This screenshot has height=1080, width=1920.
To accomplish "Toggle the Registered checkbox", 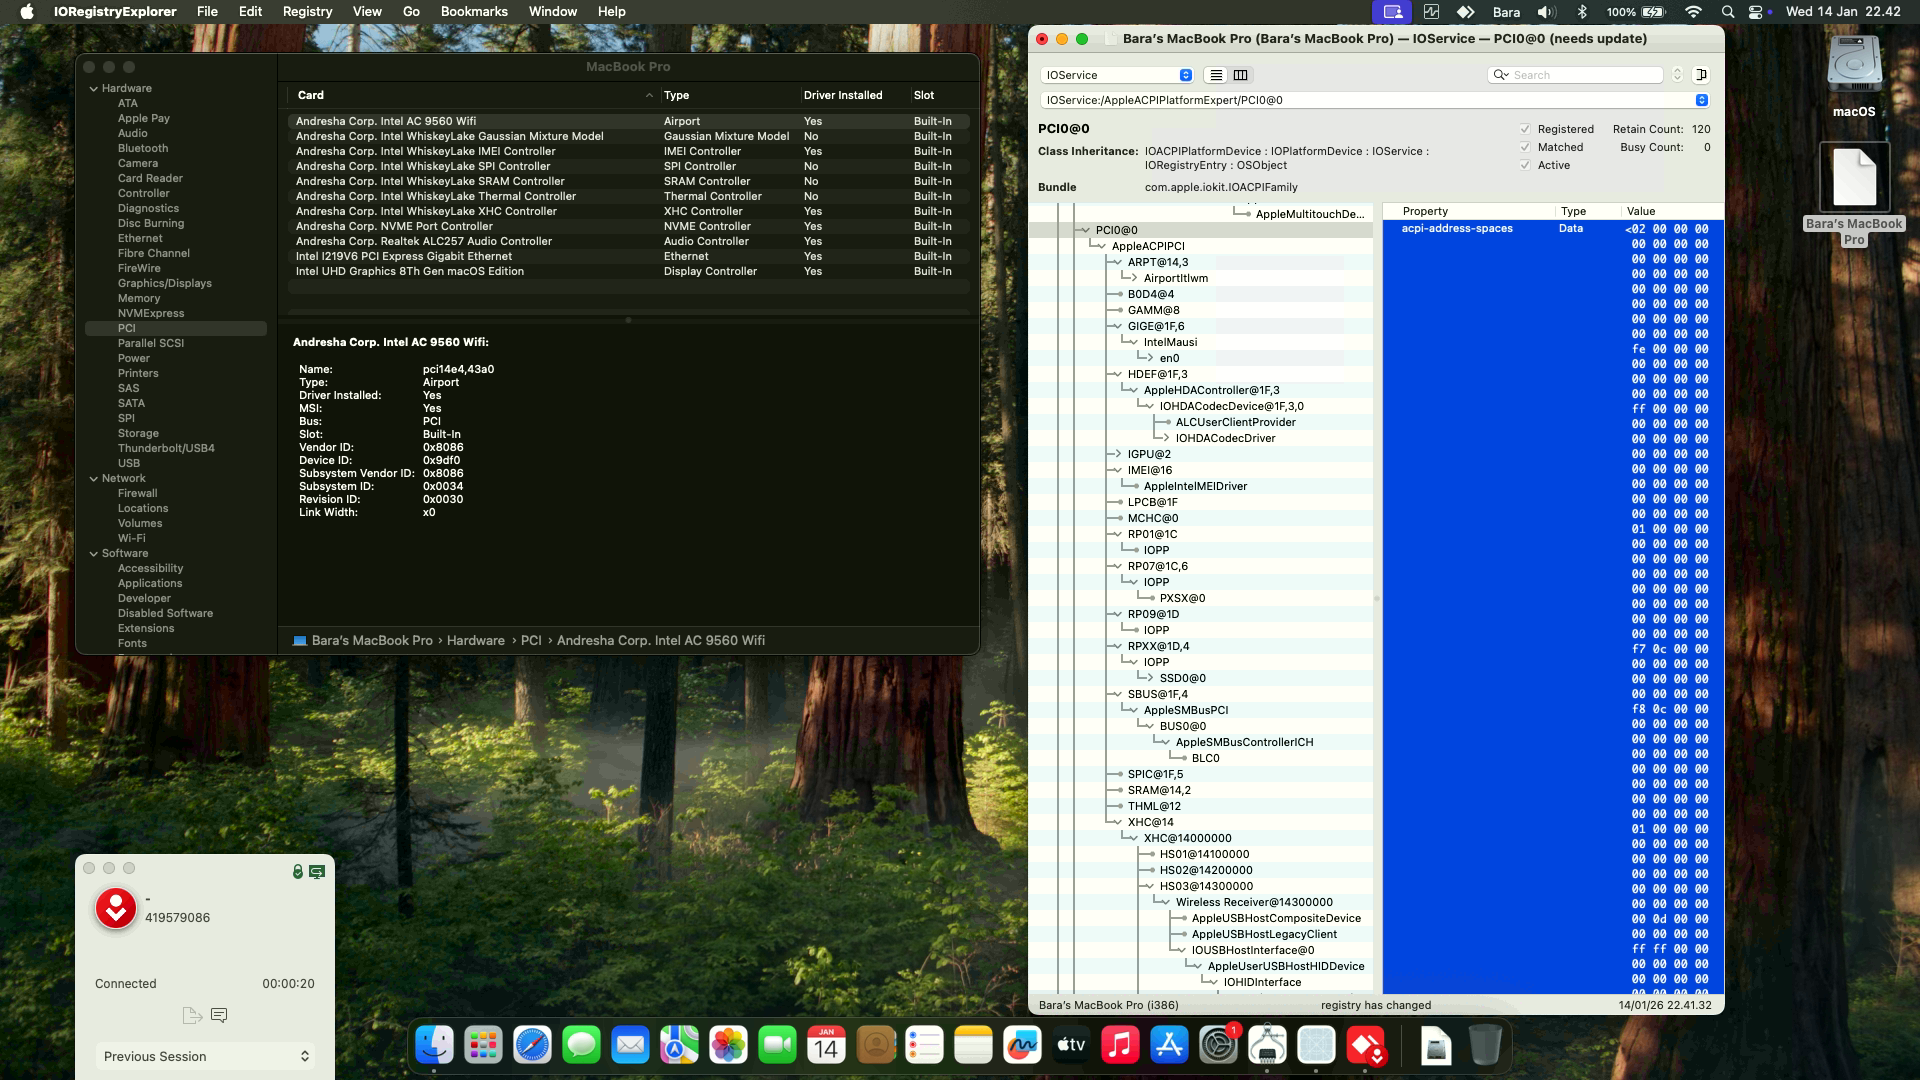I will [x=1525, y=129].
